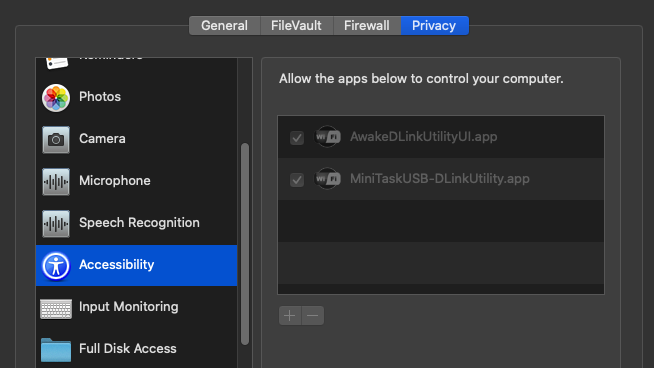Add an app with the plus button
This screenshot has height=368, width=654.
coord(290,315)
